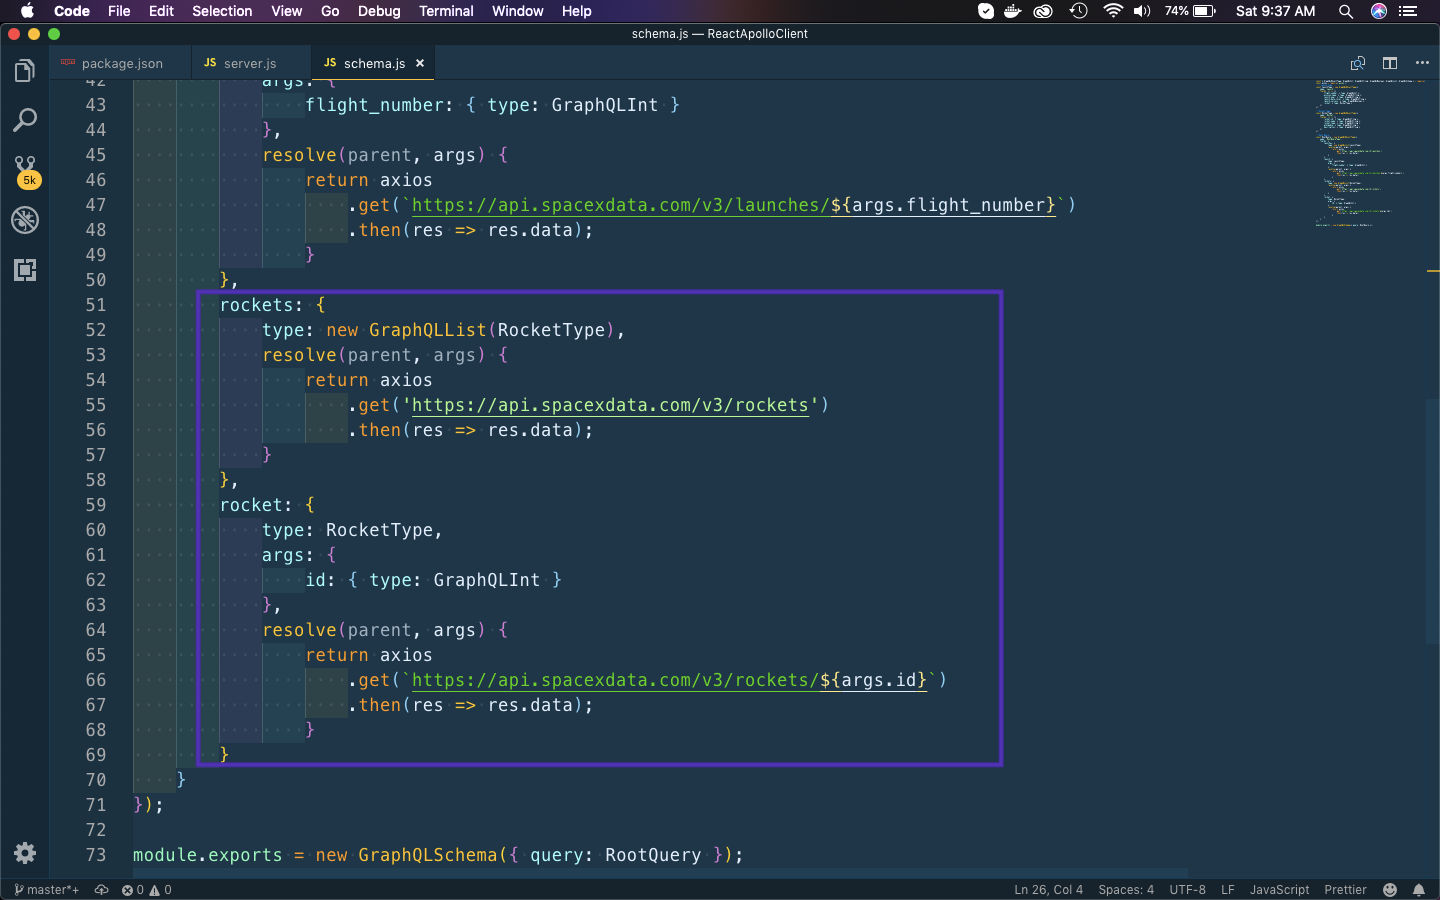Open the Terminal menu

click(x=446, y=11)
